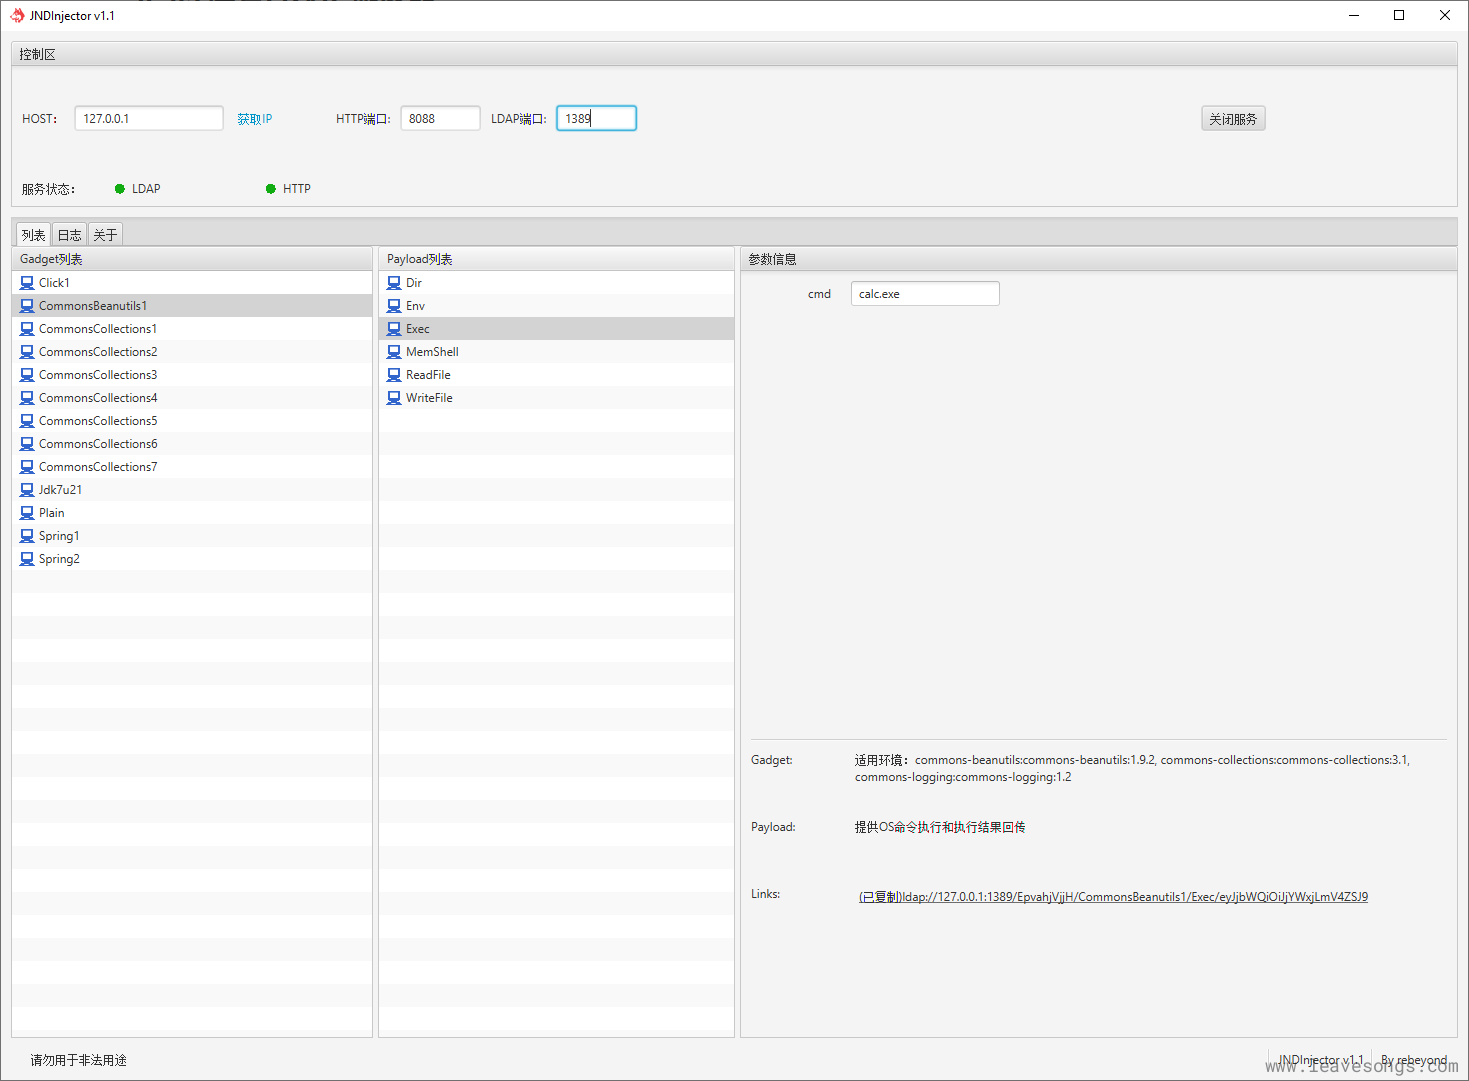This screenshot has width=1469, height=1081.
Task: Click the monitor icon beside Jdk7u21
Action: [x=27, y=490]
